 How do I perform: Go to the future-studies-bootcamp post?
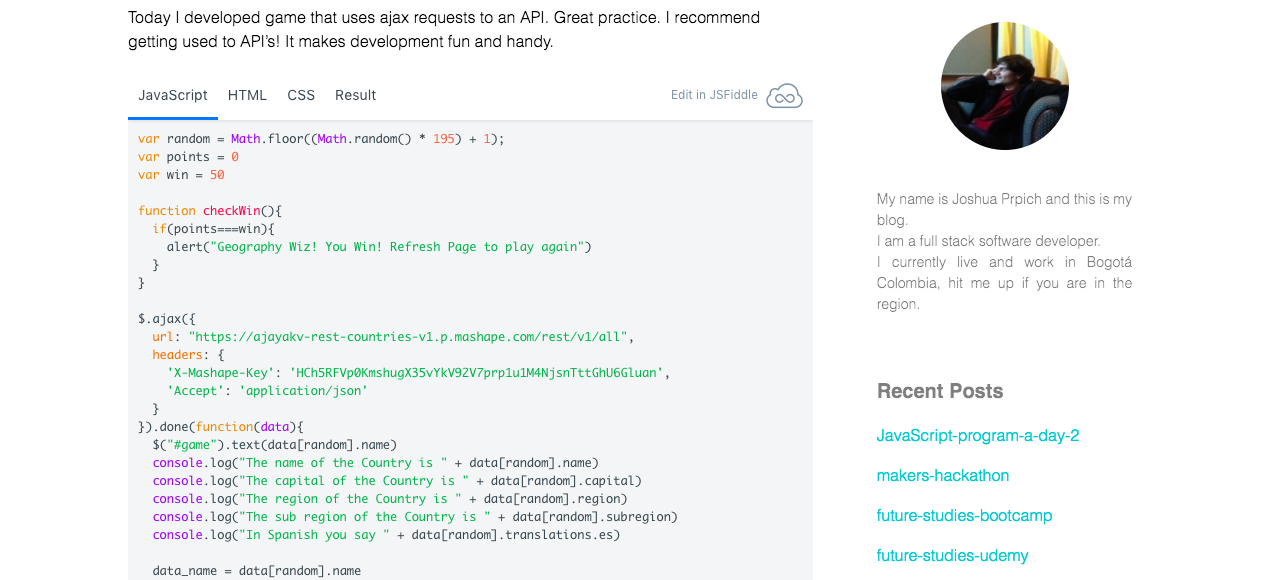click(x=964, y=516)
